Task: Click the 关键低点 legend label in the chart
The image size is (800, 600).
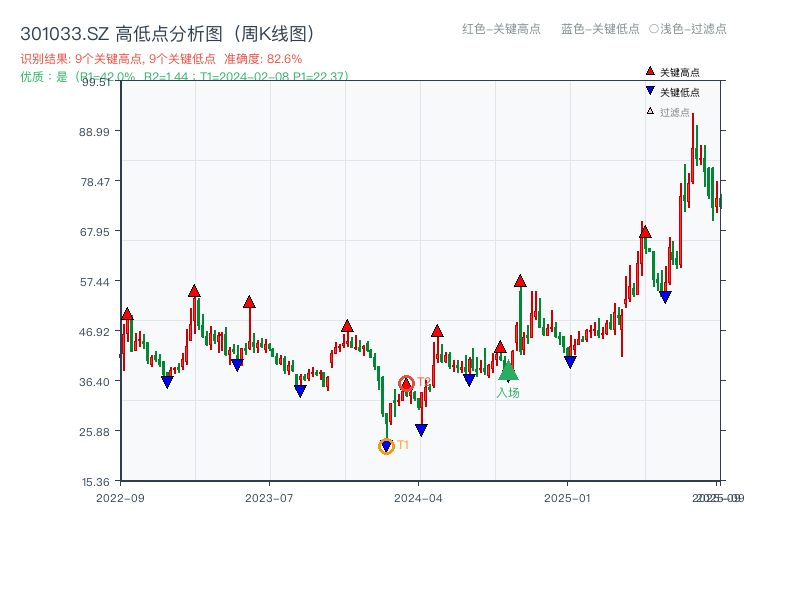Action: pos(680,92)
